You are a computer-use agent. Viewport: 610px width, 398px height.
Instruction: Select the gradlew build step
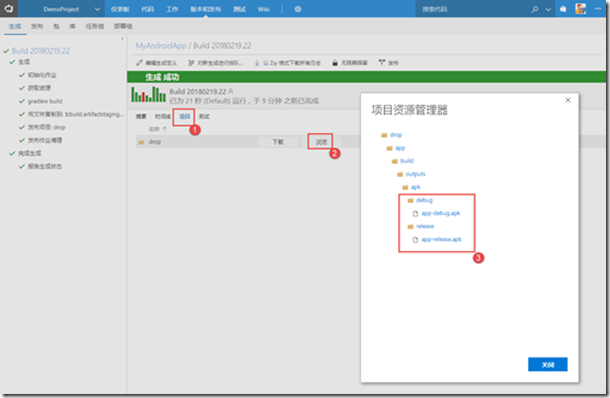tap(45, 101)
